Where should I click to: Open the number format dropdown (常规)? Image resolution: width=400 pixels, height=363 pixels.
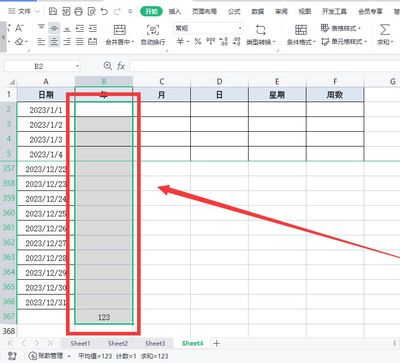pos(208,28)
